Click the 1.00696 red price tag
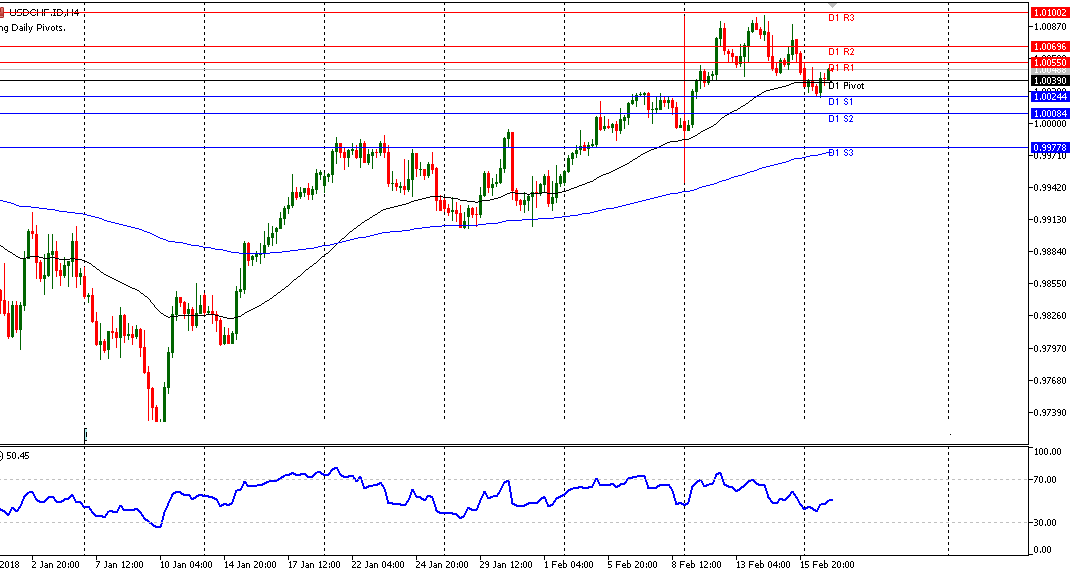Viewport: 1073px width, 573px height. click(1050, 47)
